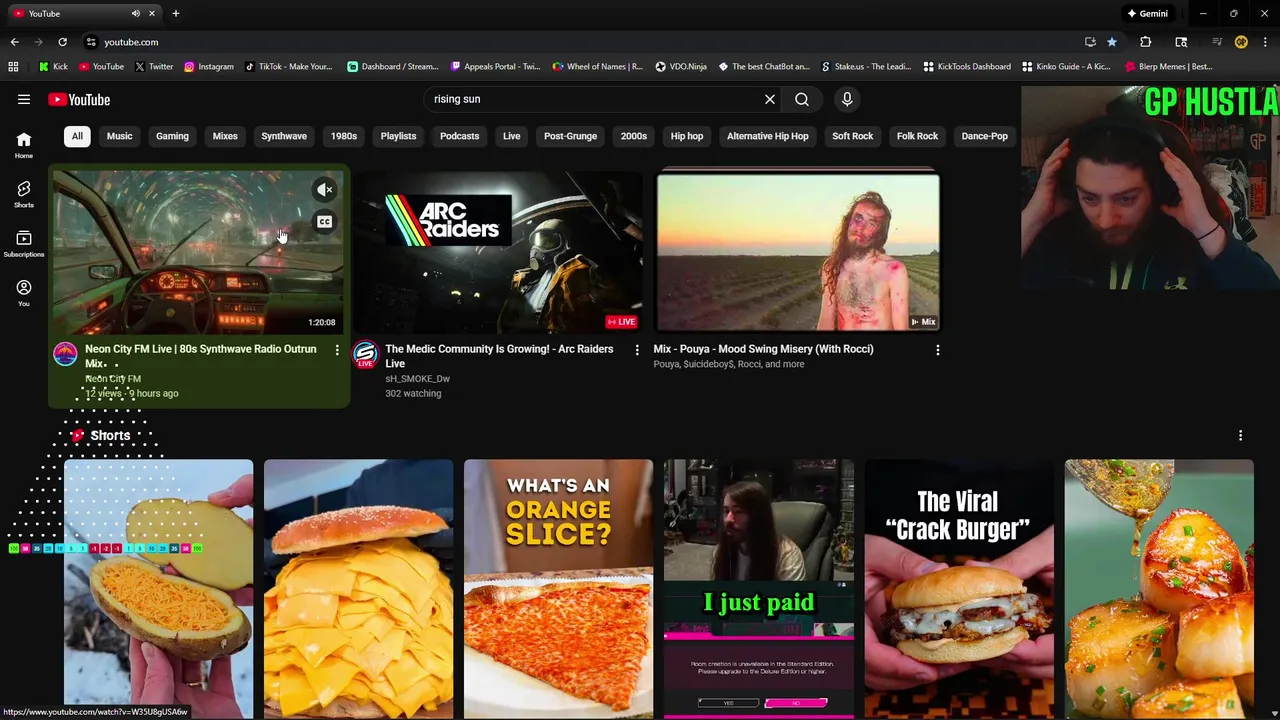The image size is (1280, 720).
Task: Select the Hip hop filter chip
Action: click(687, 136)
